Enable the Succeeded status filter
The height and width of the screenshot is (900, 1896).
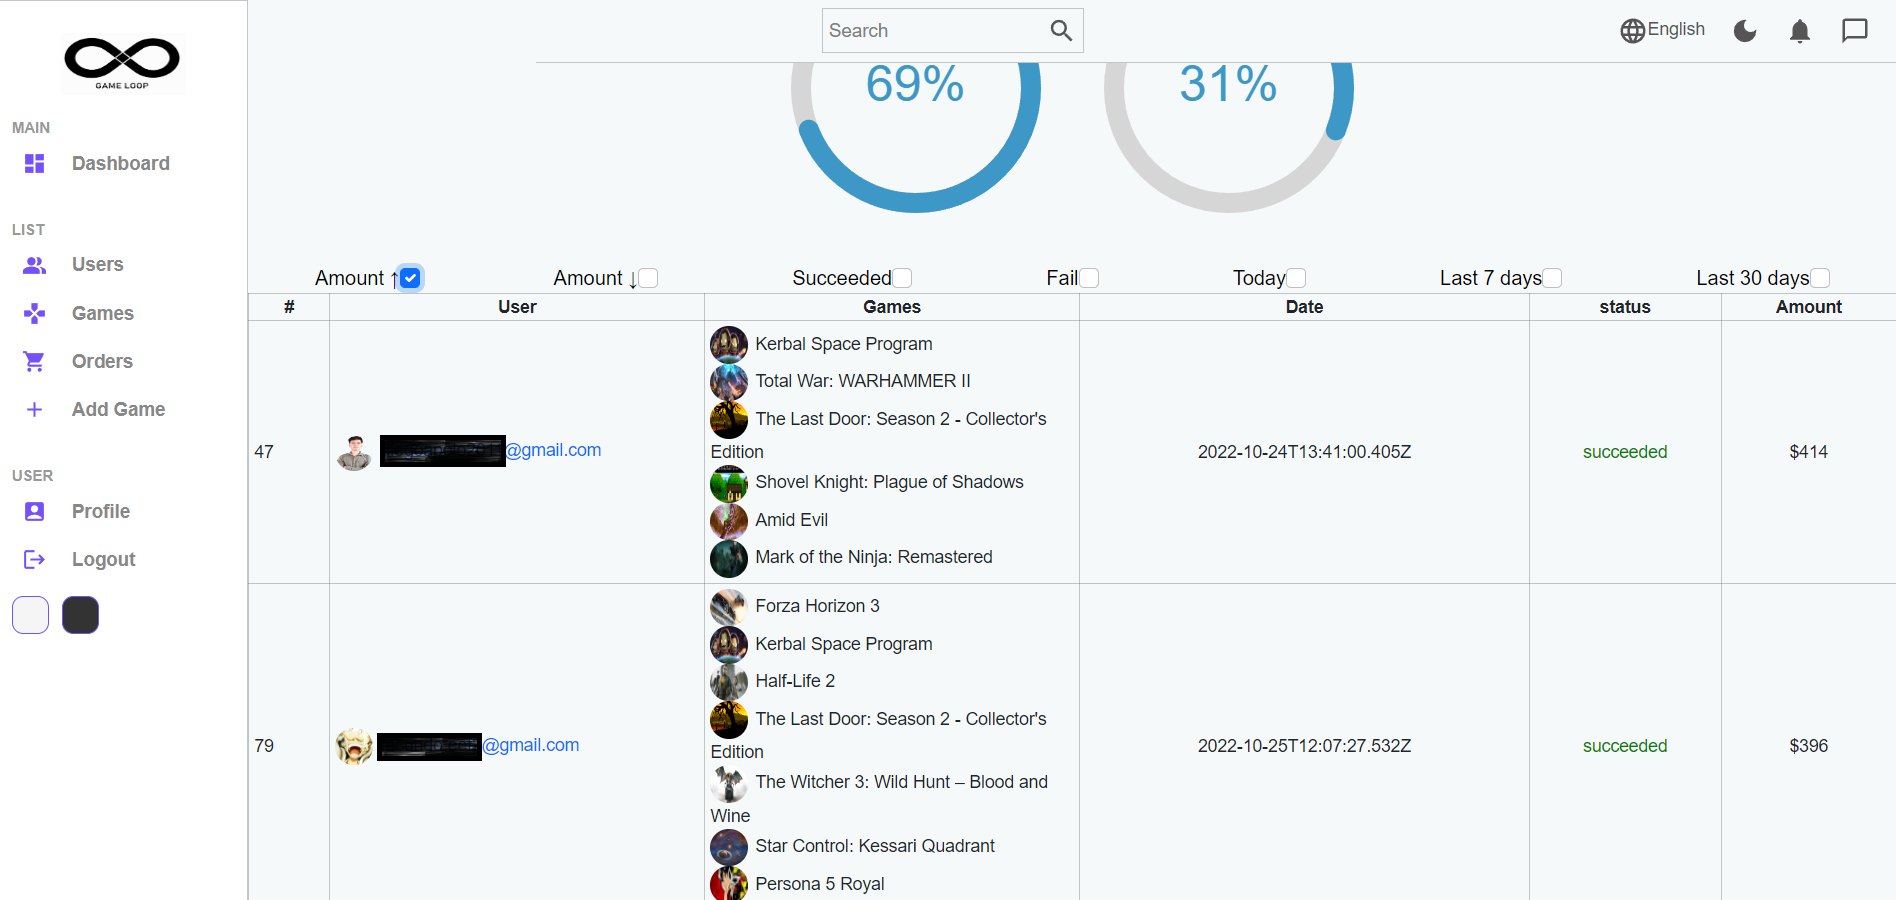click(x=903, y=277)
